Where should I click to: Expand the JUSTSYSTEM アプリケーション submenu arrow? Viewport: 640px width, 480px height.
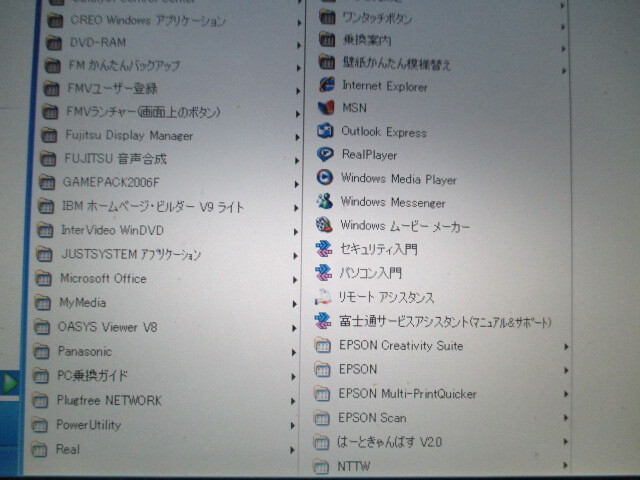tap(295, 256)
